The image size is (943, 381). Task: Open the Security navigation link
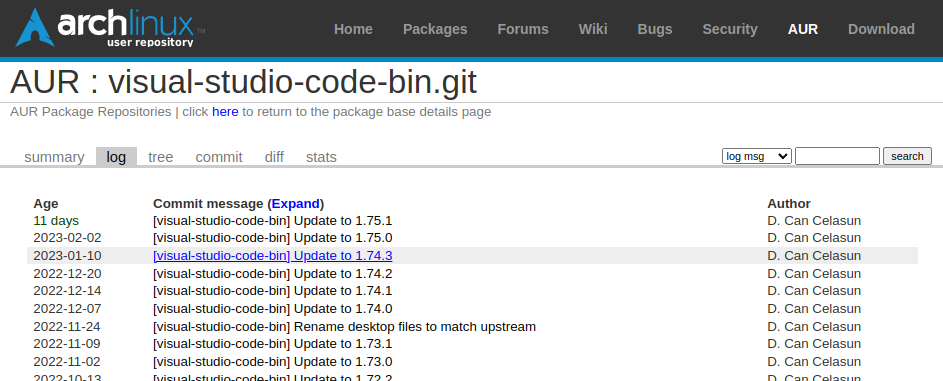(730, 29)
